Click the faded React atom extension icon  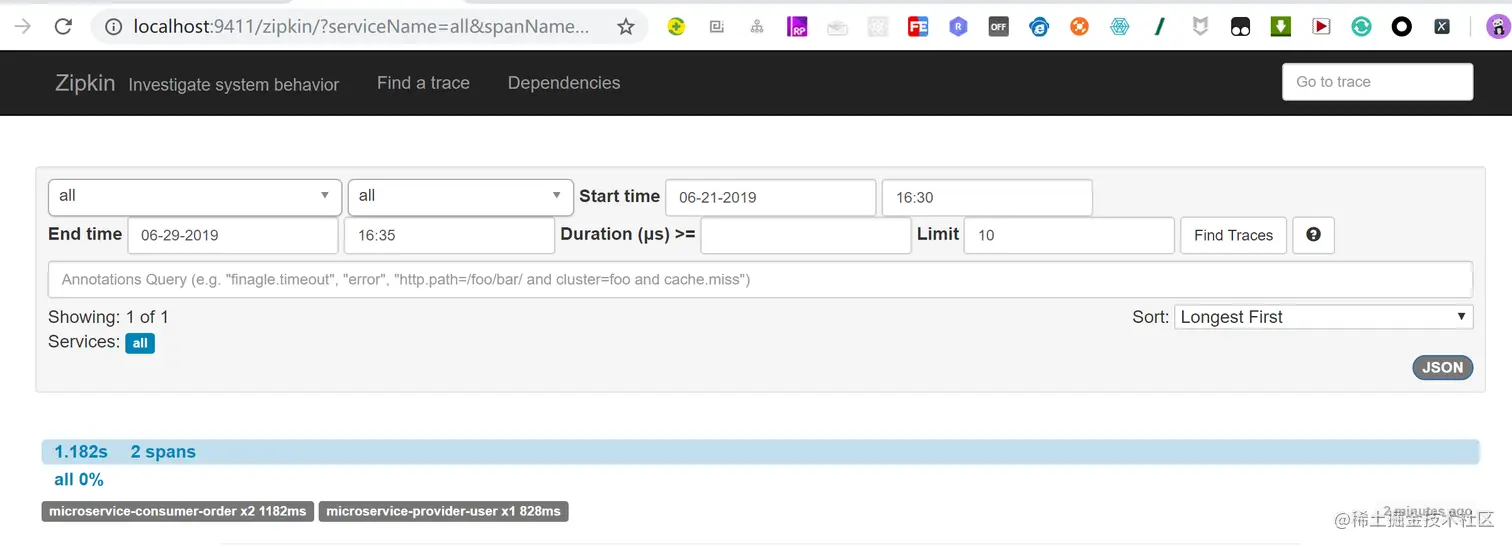coord(878,27)
